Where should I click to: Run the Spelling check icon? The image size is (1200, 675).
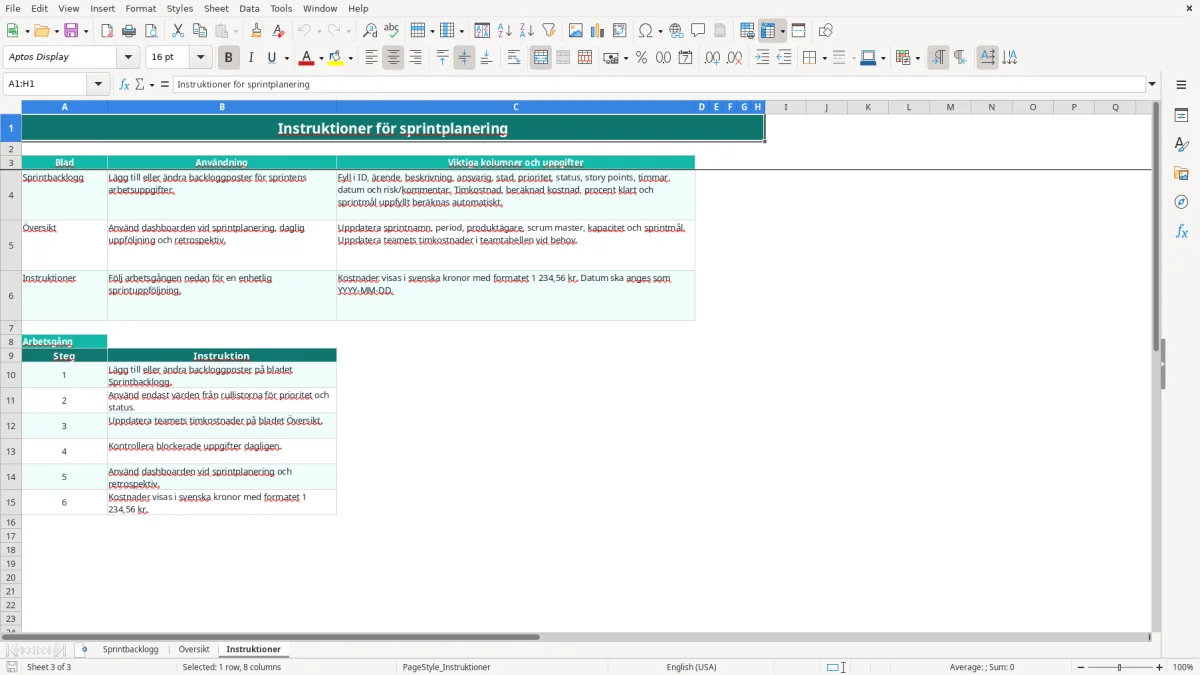click(392, 31)
